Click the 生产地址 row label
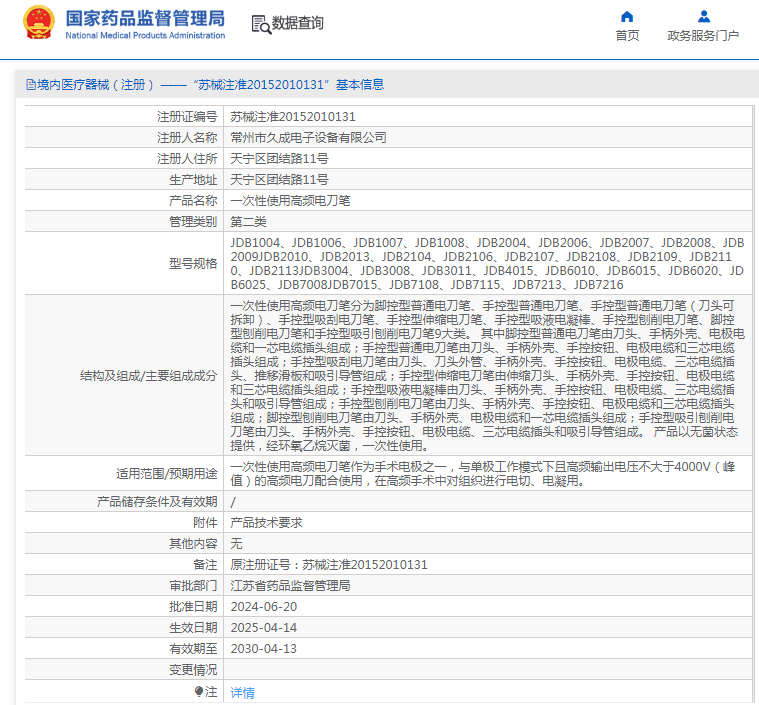The image size is (759, 705). pyautogui.click(x=193, y=180)
